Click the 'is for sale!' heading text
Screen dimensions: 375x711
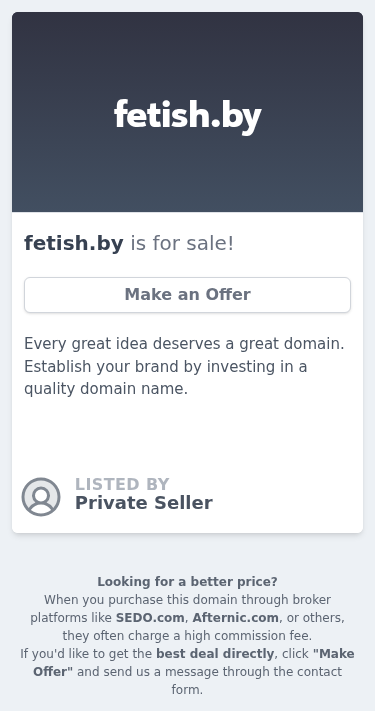182,243
